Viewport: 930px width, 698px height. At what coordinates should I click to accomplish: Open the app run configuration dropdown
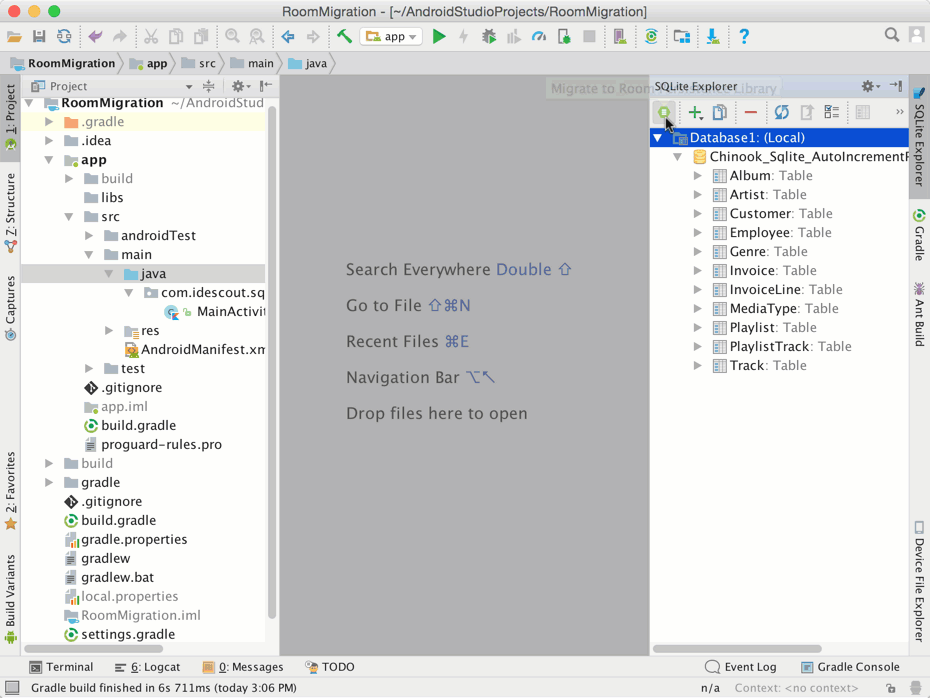click(391, 37)
